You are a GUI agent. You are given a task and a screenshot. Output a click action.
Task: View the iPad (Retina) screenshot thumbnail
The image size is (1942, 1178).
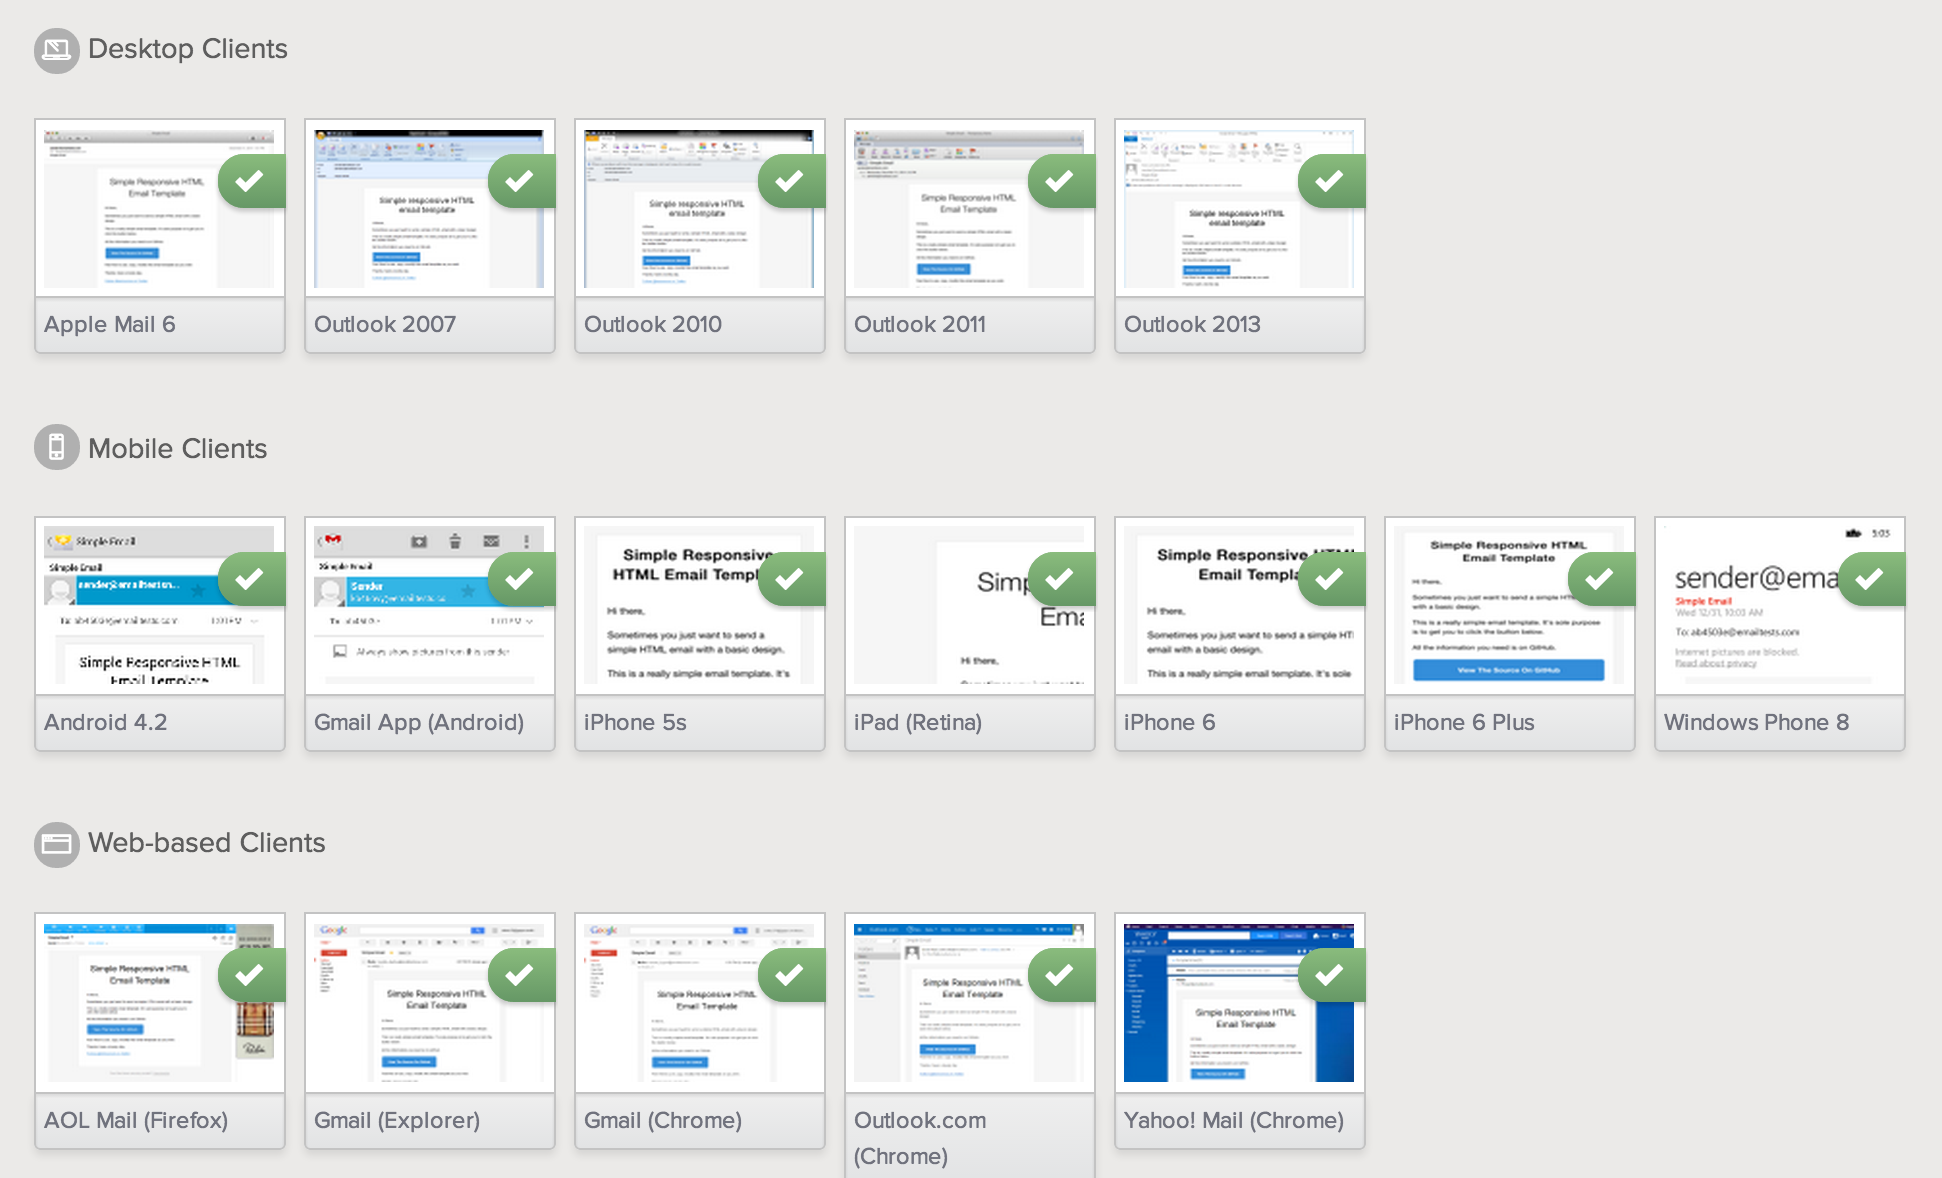coord(969,606)
